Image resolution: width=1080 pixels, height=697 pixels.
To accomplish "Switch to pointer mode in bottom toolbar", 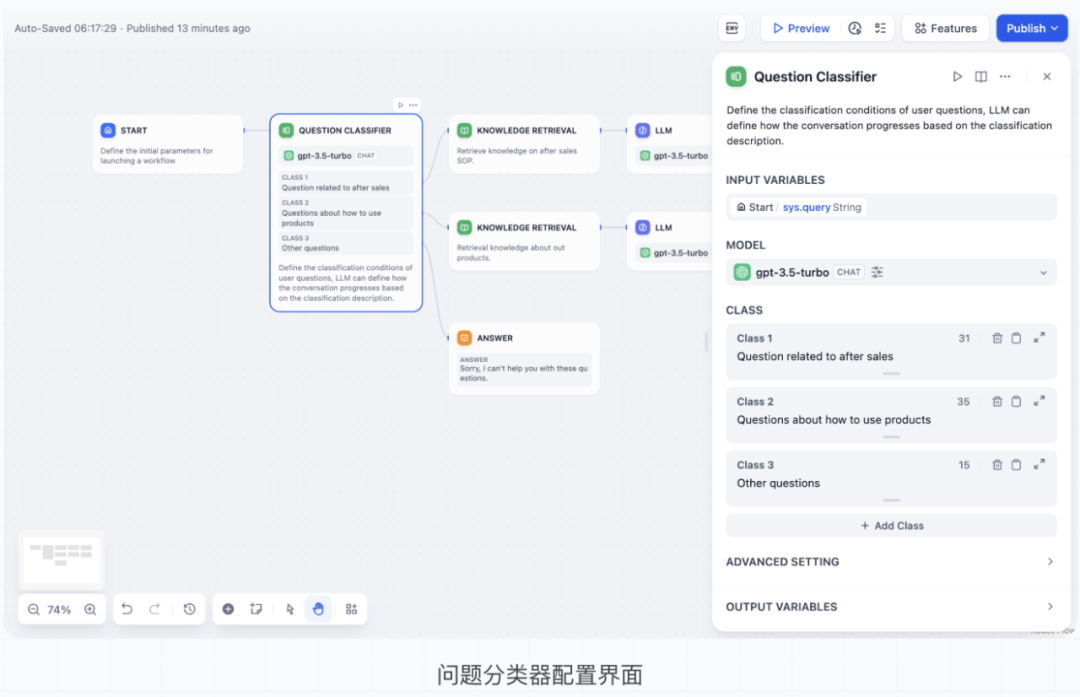I will pyautogui.click(x=290, y=609).
